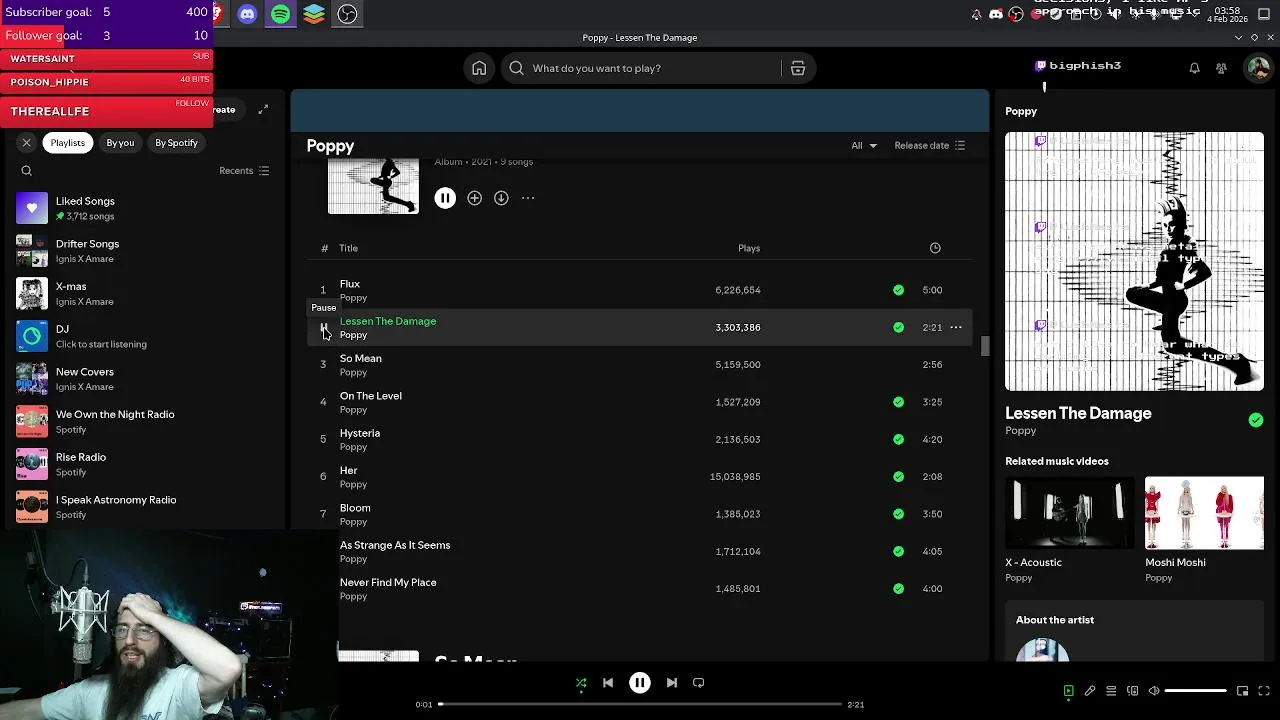
Task: Toggle saved checkmark for Hysteria
Action: point(898,439)
